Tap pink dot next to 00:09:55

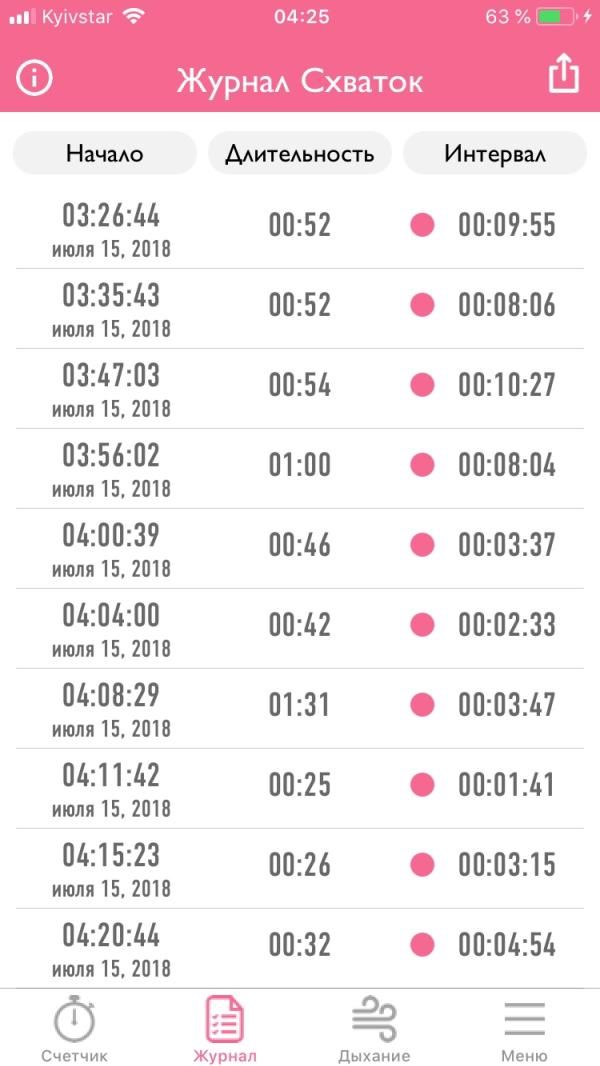pos(422,224)
